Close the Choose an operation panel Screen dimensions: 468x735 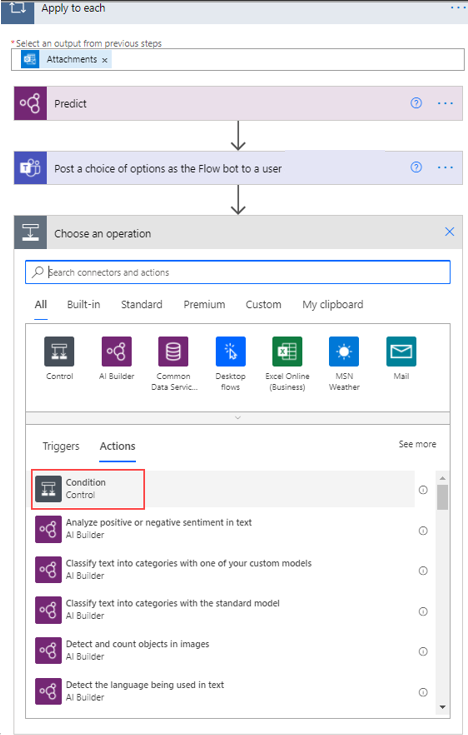click(450, 232)
